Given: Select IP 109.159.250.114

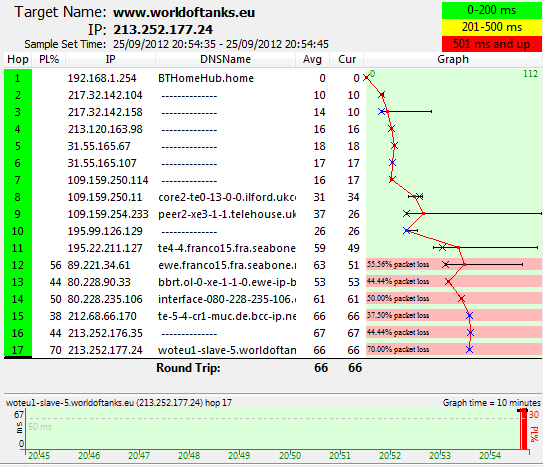Looking at the screenshot, I should tap(108, 180).
